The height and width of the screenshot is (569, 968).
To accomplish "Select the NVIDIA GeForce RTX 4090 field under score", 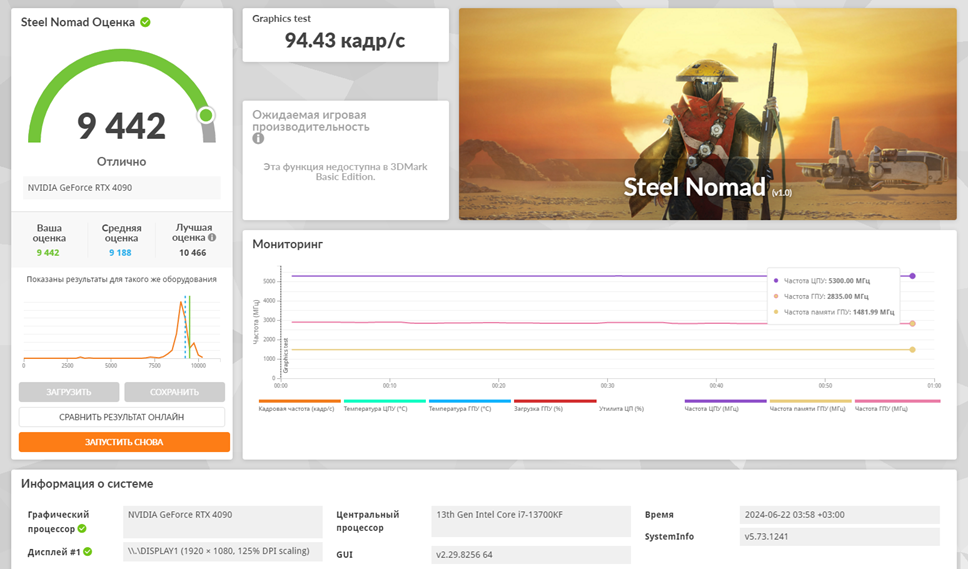I will point(122,188).
